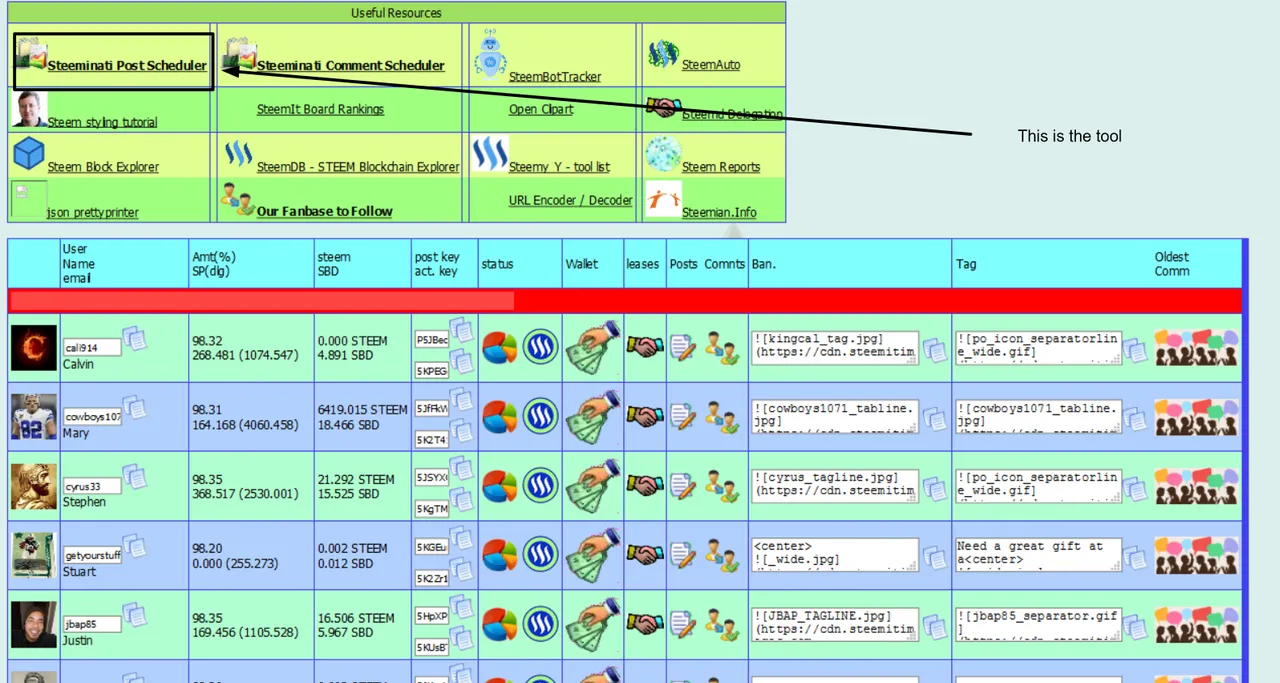Click the SteemAuto logo icon

663,54
